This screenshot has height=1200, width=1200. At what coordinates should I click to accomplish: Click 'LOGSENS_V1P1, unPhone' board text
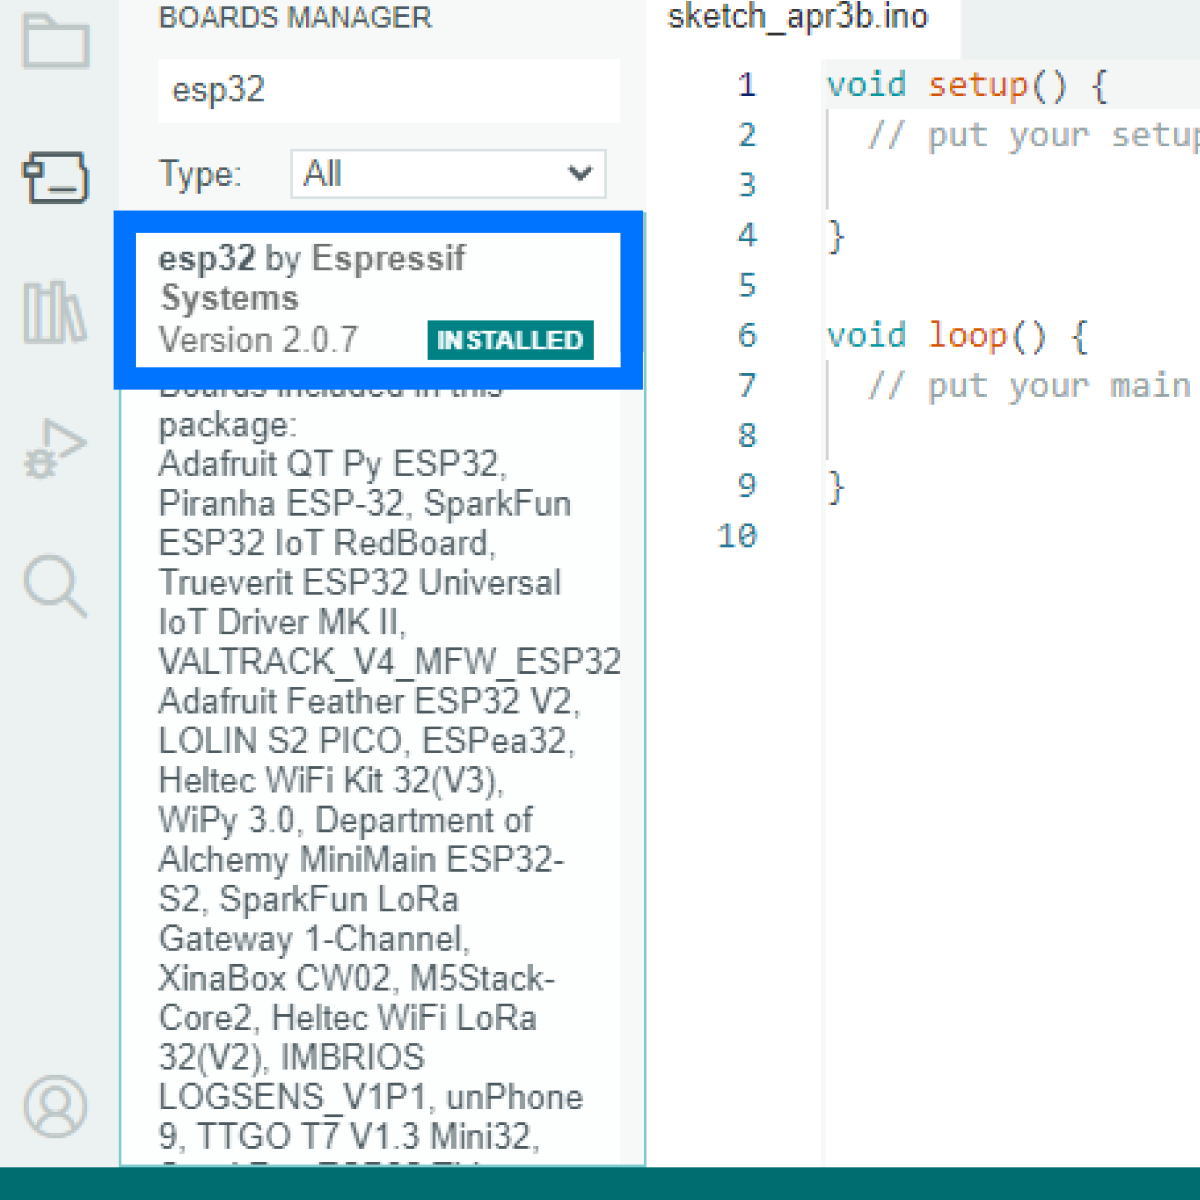(371, 1097)
